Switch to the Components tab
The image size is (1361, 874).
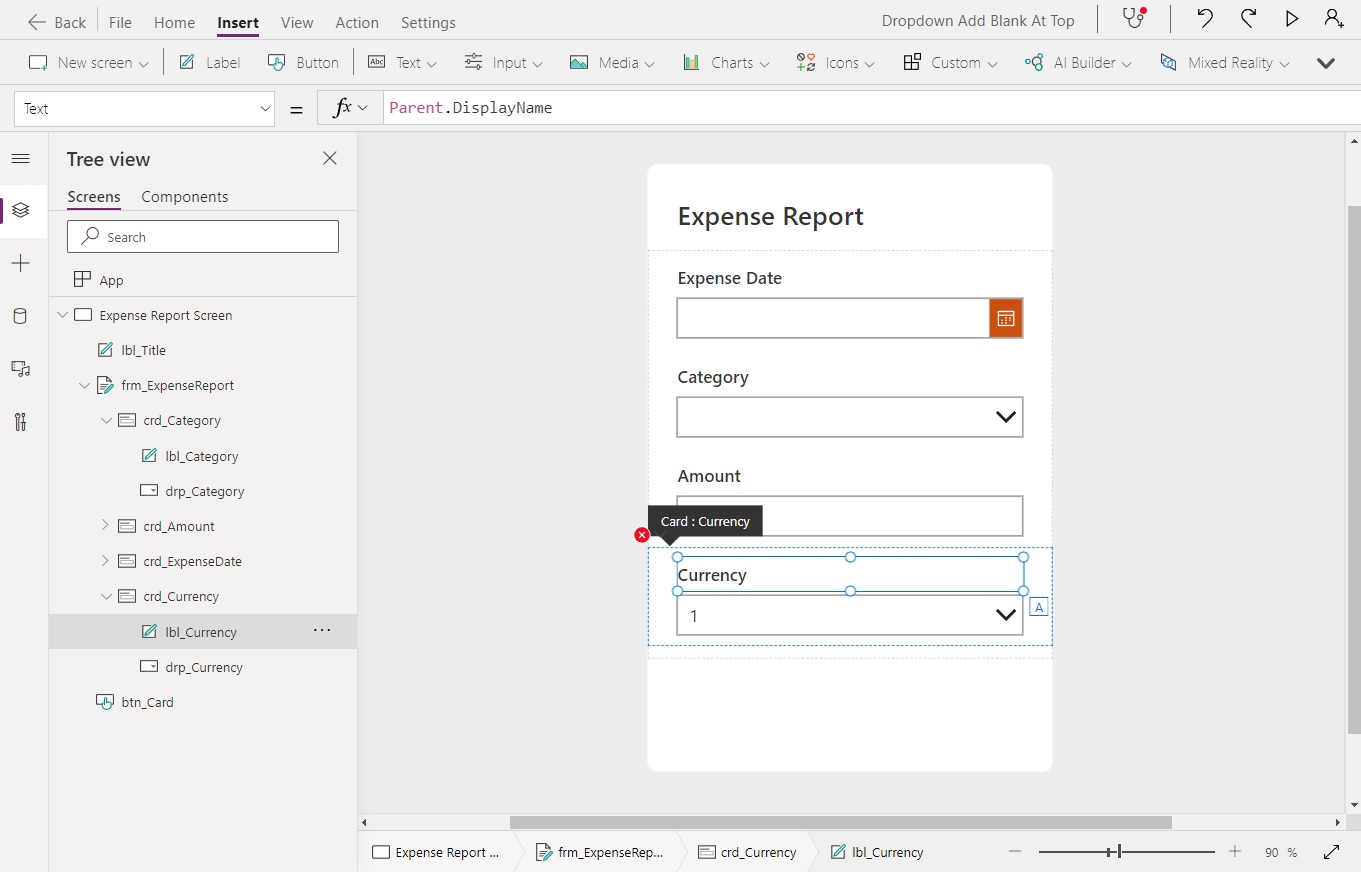pos(184,196)
